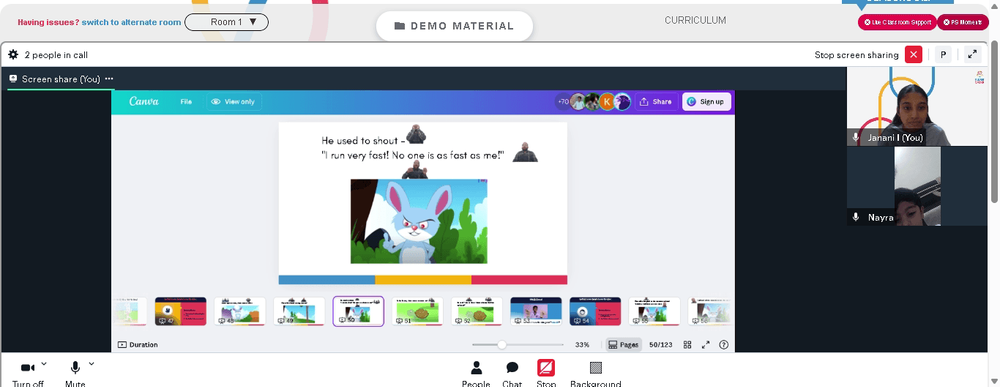Click the Share button in Canva
Image resolution: width=1000 pixels, height=387 pixels.
pyautogui.click(x=656, y=101)
